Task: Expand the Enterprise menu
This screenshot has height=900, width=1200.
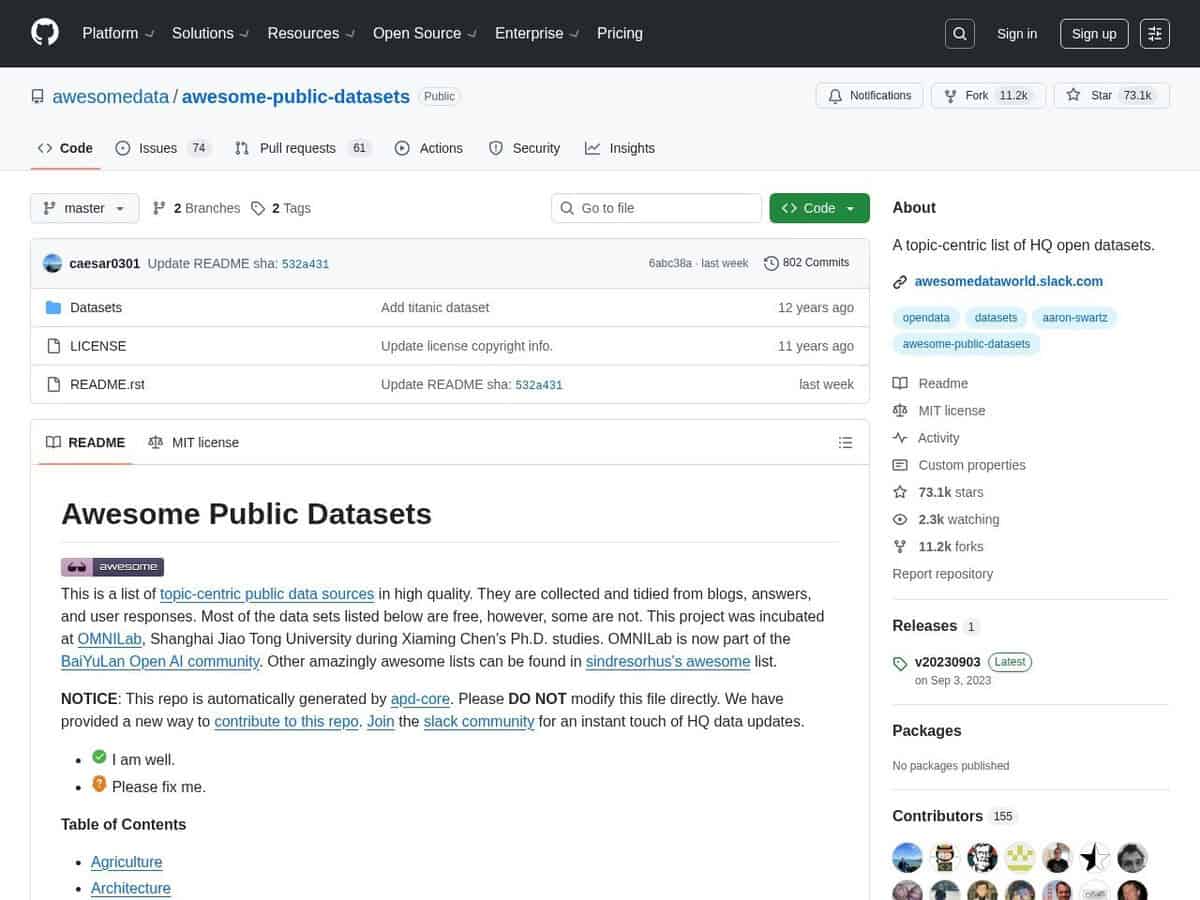Action: click(x=537, y=33)
